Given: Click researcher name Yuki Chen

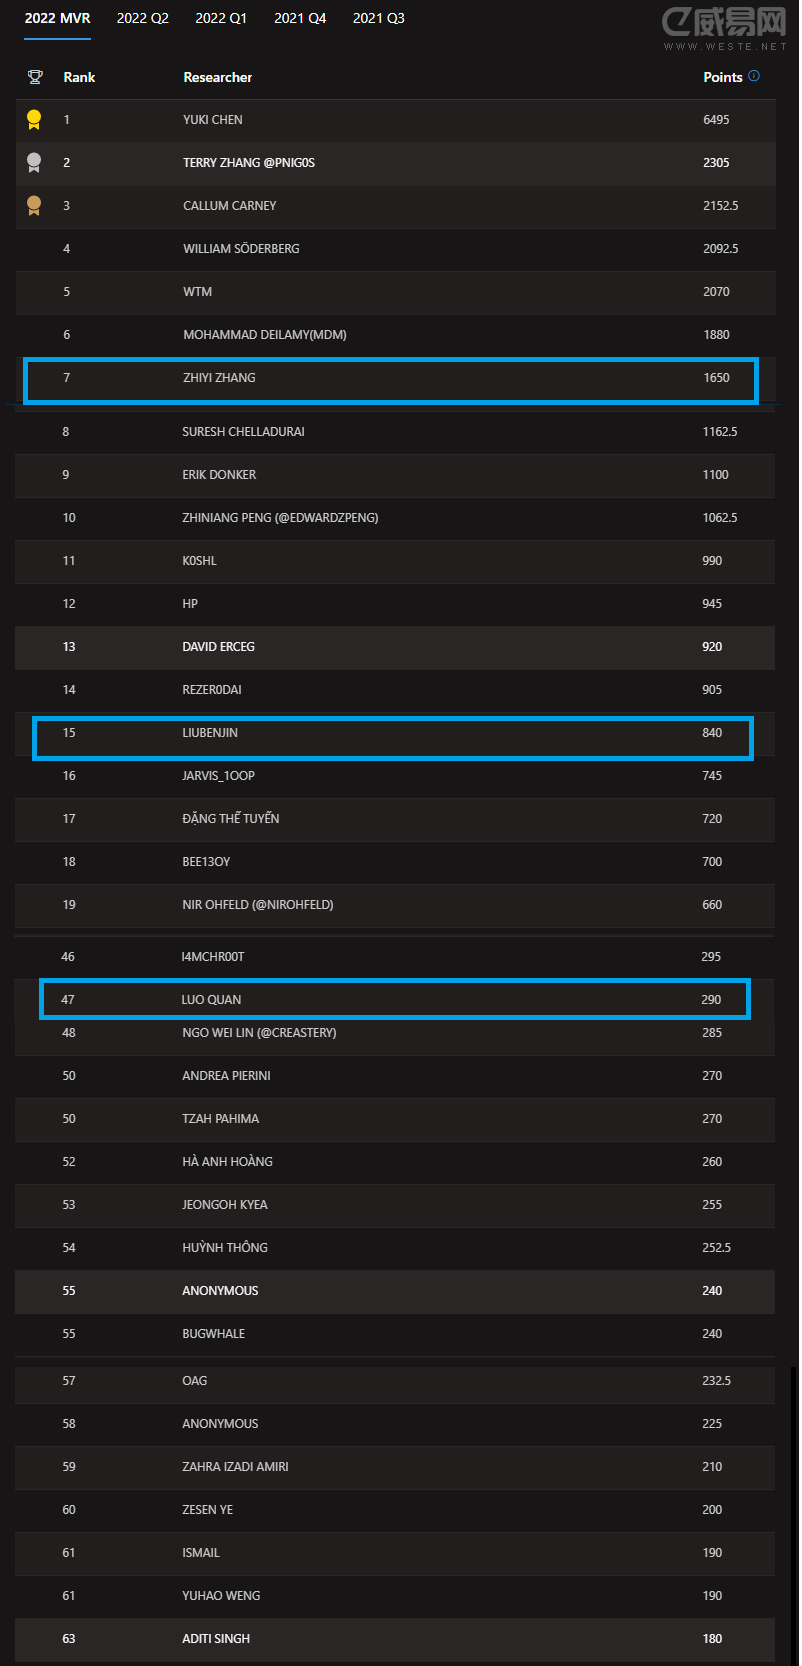Looking at the screenshot, I should tap(213, 120).
